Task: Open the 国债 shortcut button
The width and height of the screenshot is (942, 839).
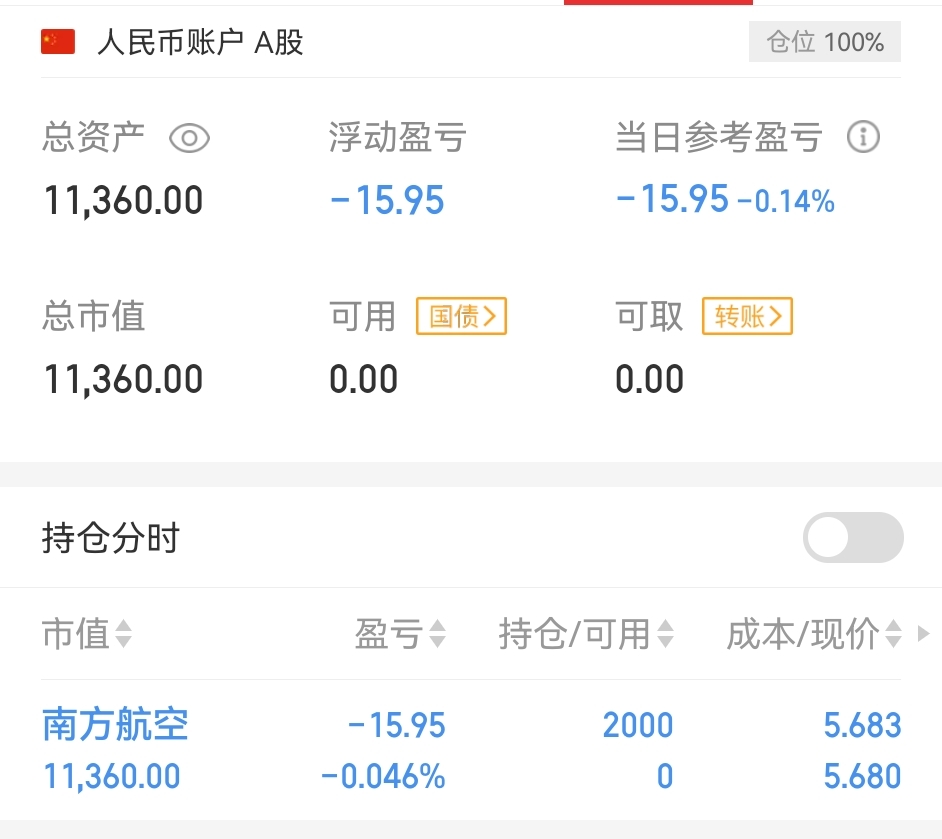Action: click(461, 316)
